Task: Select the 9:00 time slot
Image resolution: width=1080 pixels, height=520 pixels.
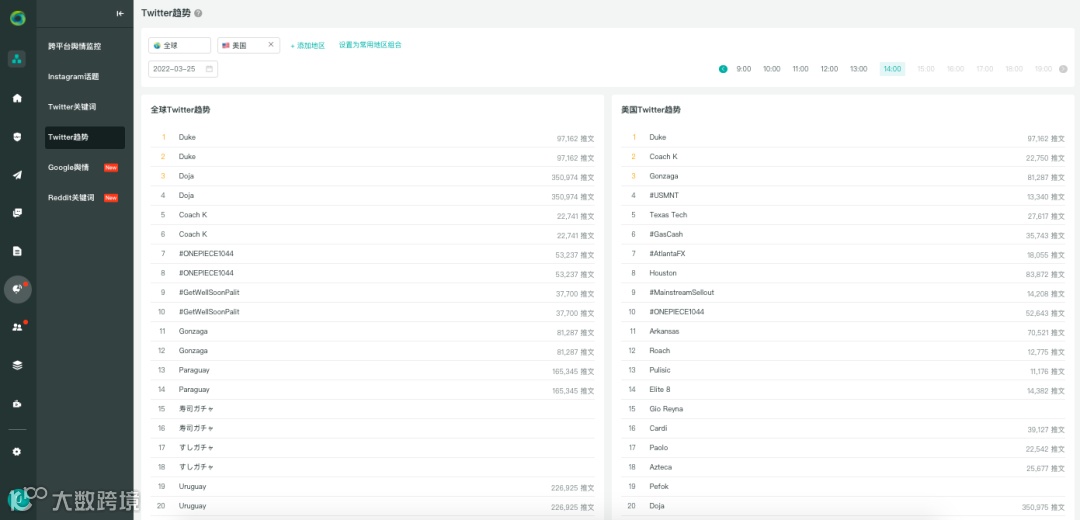Action: (x=744, y=69)
